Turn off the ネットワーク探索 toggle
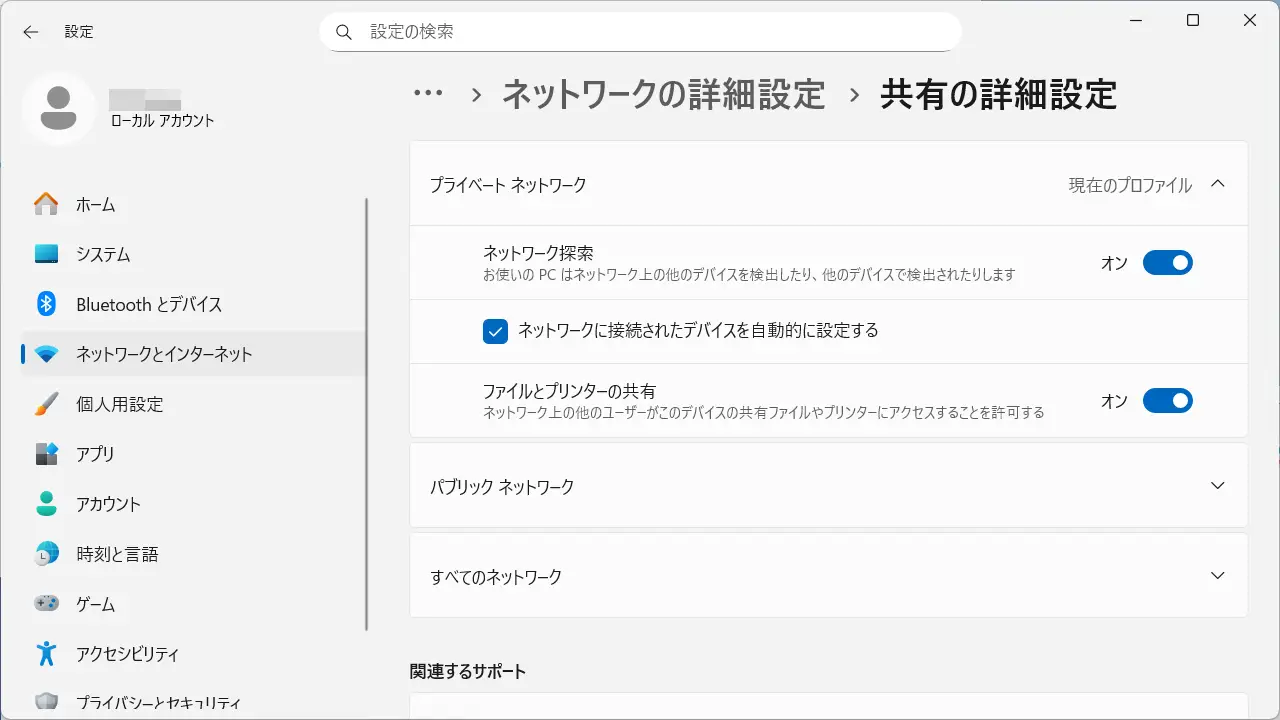 click(x=1167, y=263)
